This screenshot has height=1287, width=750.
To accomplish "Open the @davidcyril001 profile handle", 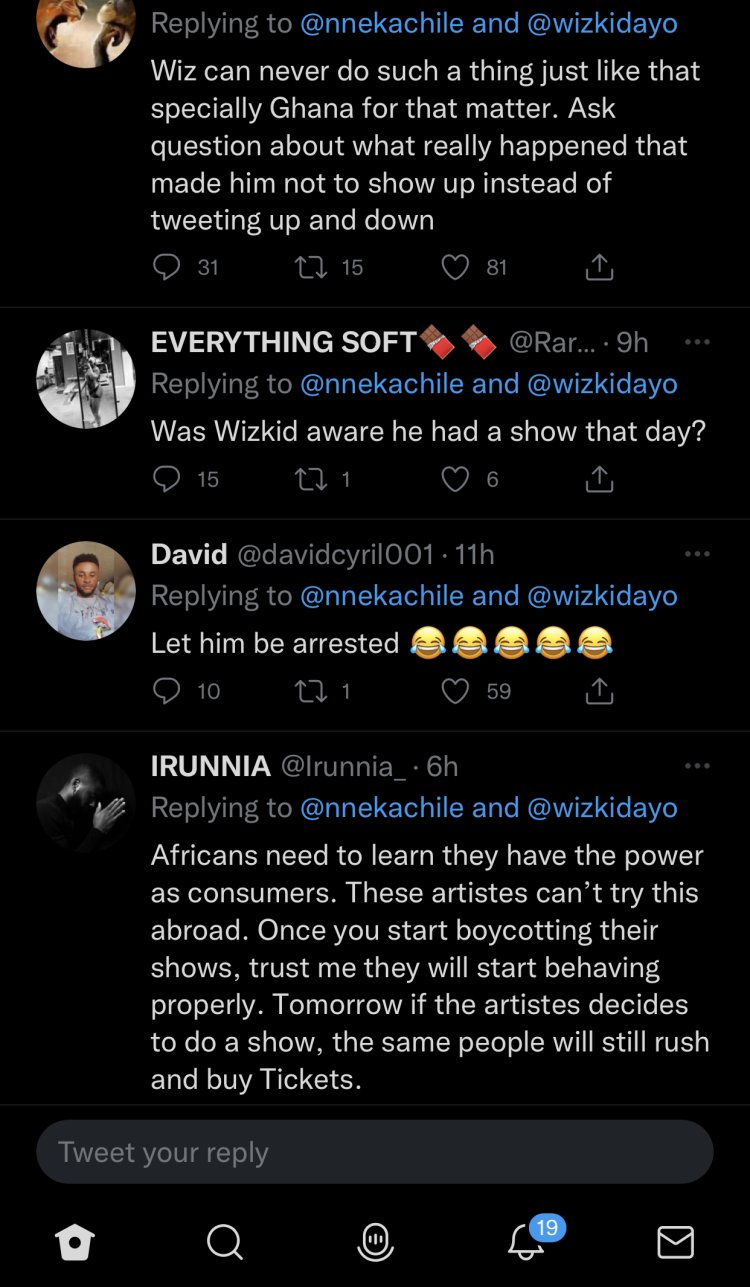I will pyautogui.click(x=335, y=554).
